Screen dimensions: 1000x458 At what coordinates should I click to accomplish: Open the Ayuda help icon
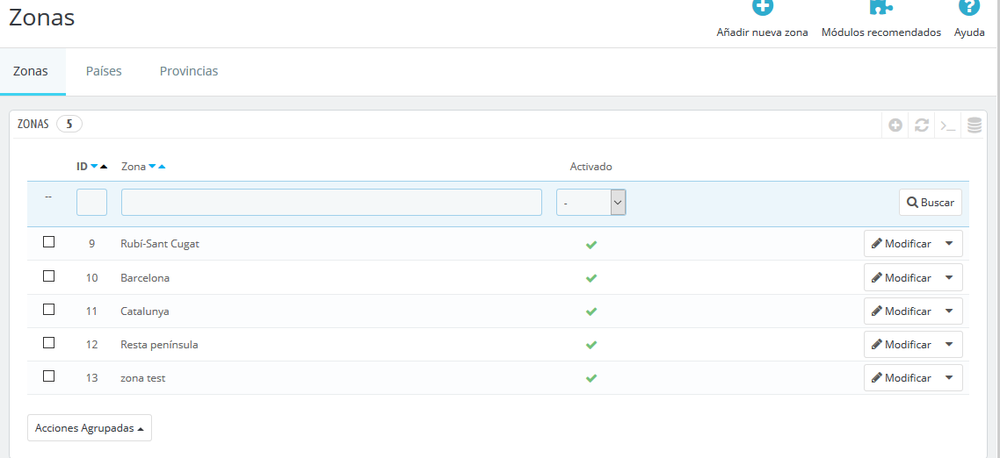point(969,6)
